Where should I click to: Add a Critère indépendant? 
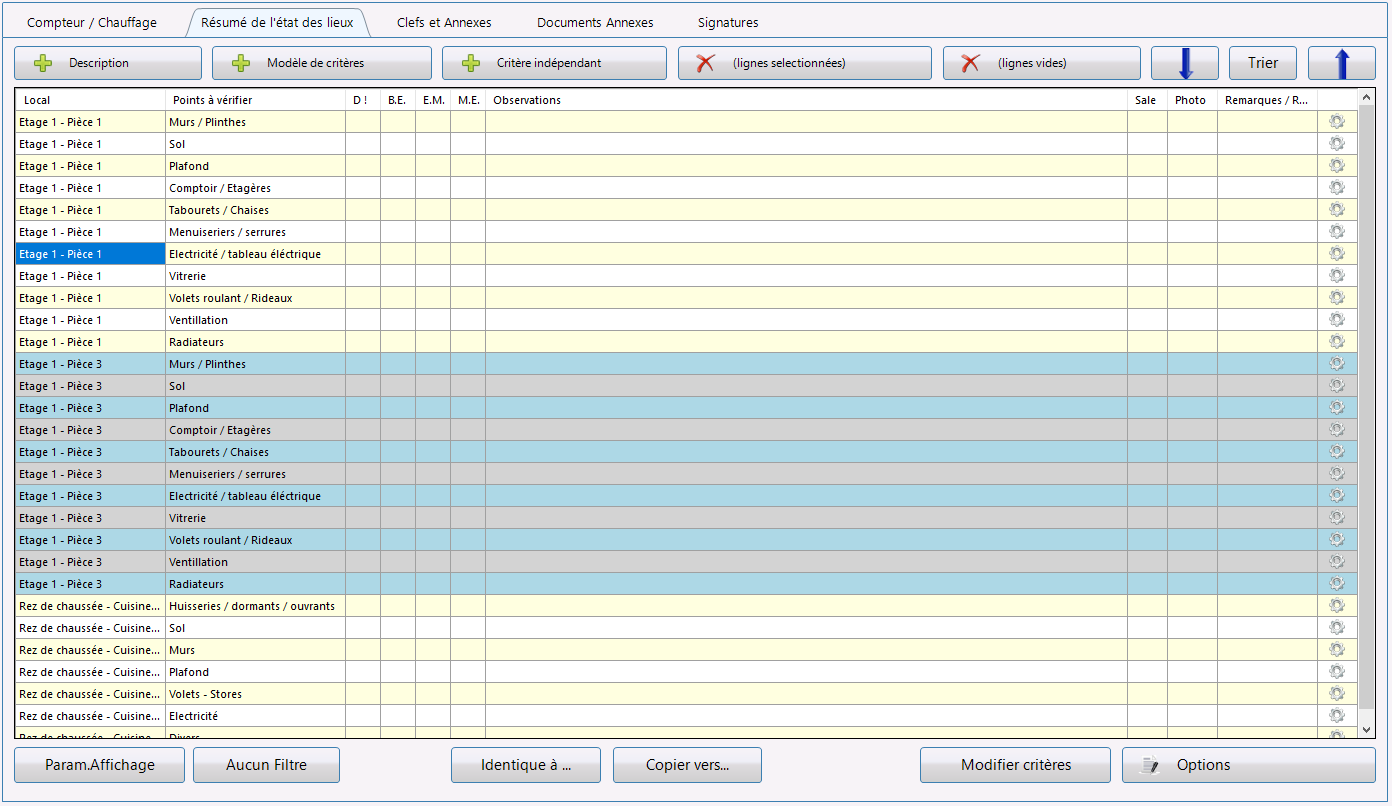click(x=554, y=63)
